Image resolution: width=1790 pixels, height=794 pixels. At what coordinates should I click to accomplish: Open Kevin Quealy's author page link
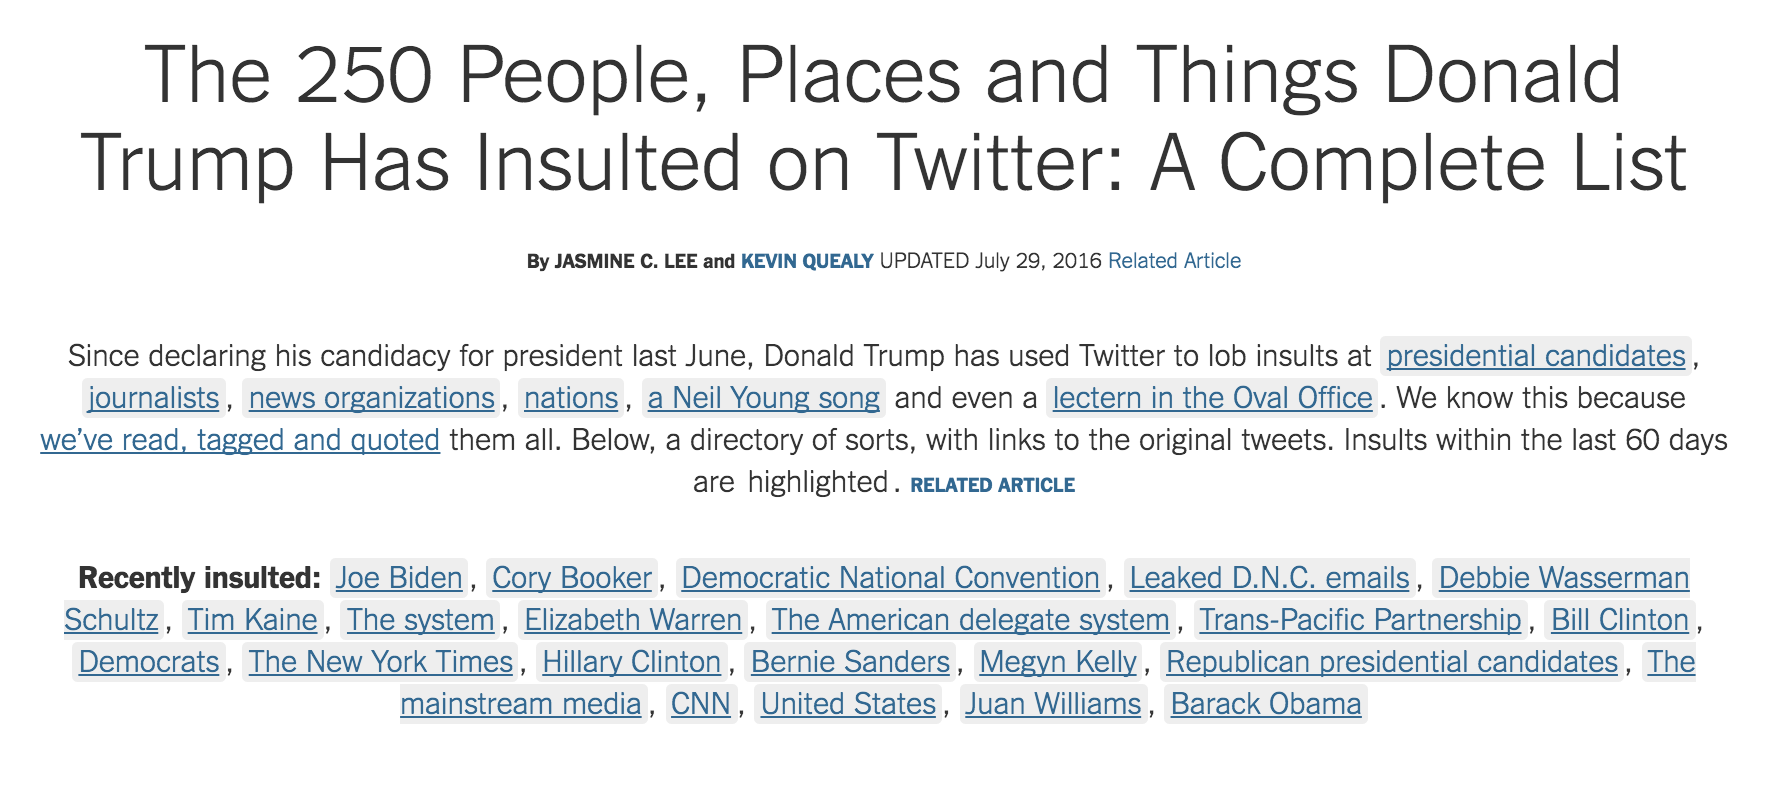click(806, 261)
